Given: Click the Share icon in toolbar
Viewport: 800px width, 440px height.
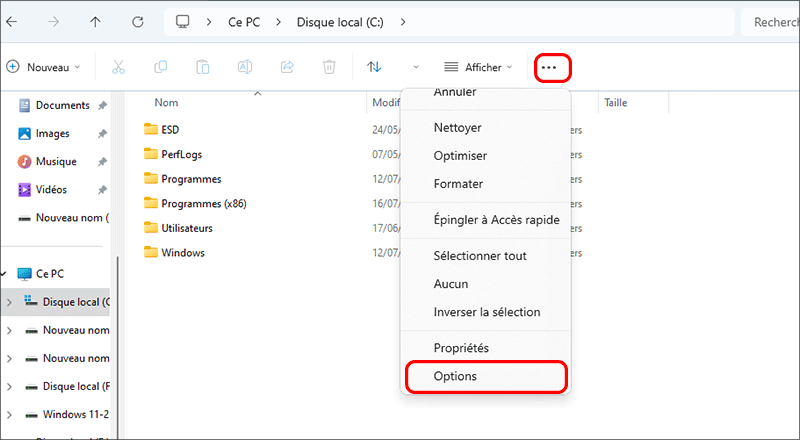Looking at the screenshot, I should click(x=287, y=67).
